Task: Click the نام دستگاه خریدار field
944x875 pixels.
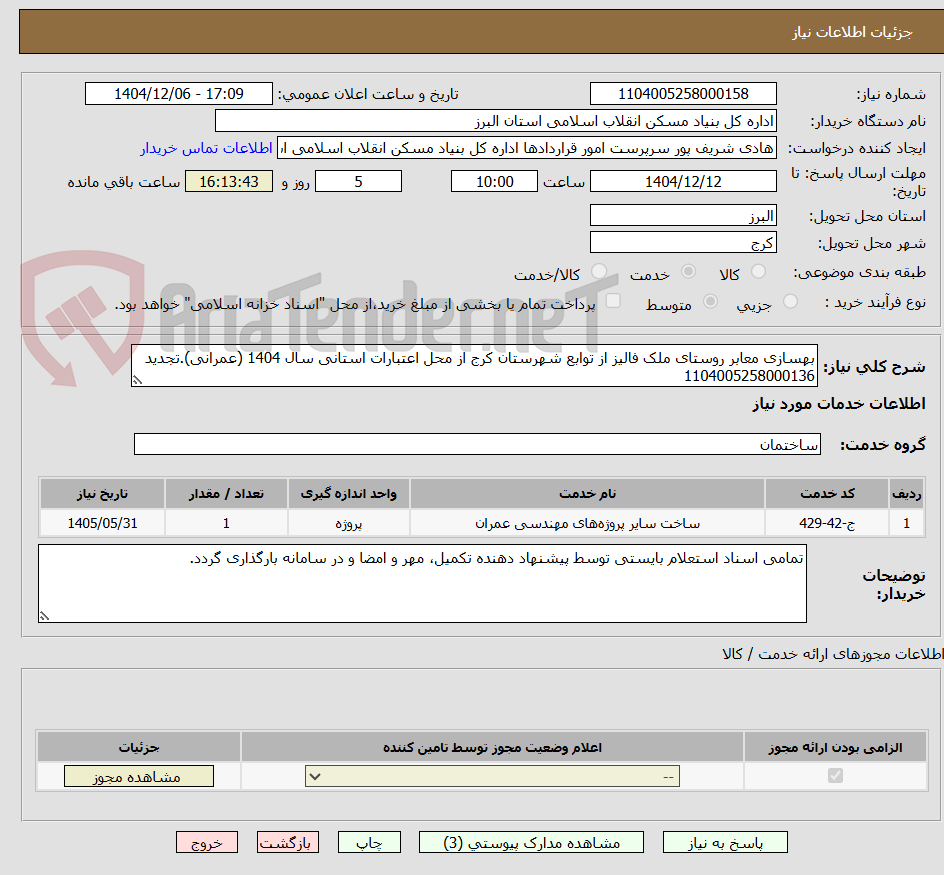Action: (x=495, y=121)
